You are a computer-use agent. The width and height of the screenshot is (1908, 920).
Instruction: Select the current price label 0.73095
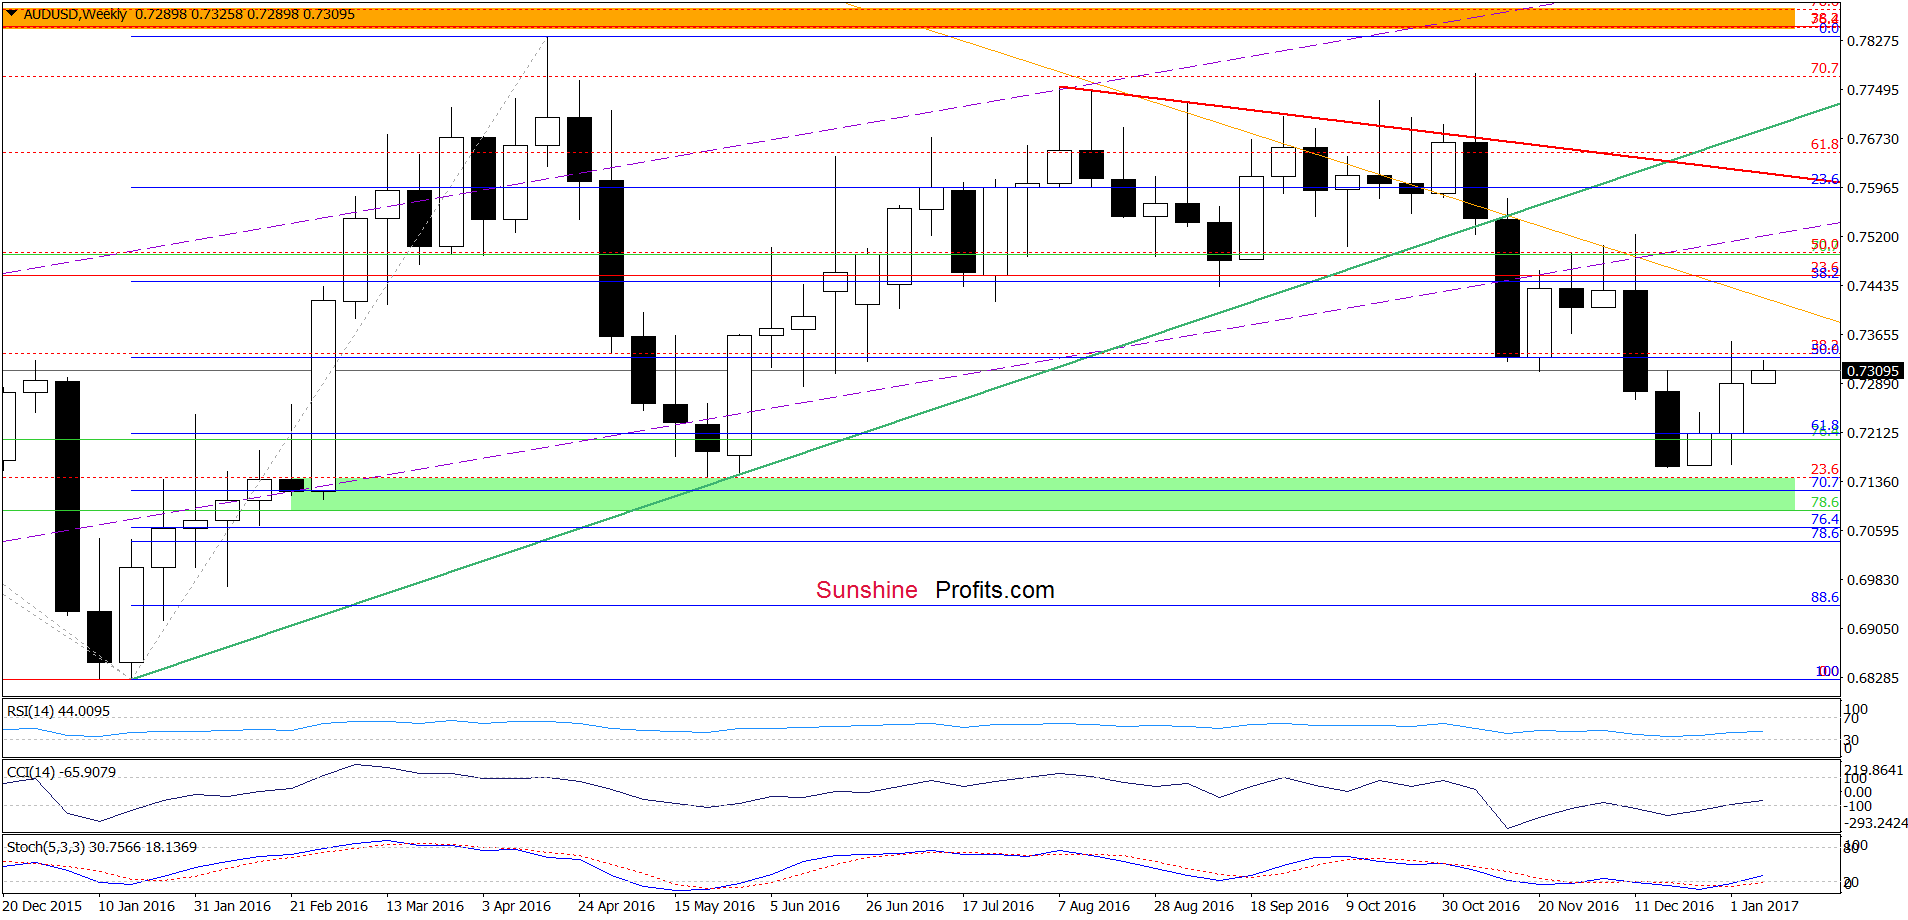click(x=1872, y=371)
